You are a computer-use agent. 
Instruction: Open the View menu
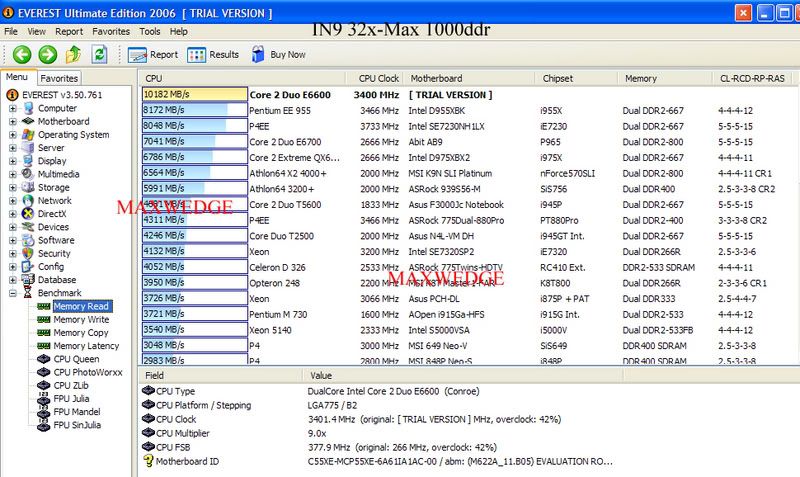pyautogui.click(x=36, y=31)
